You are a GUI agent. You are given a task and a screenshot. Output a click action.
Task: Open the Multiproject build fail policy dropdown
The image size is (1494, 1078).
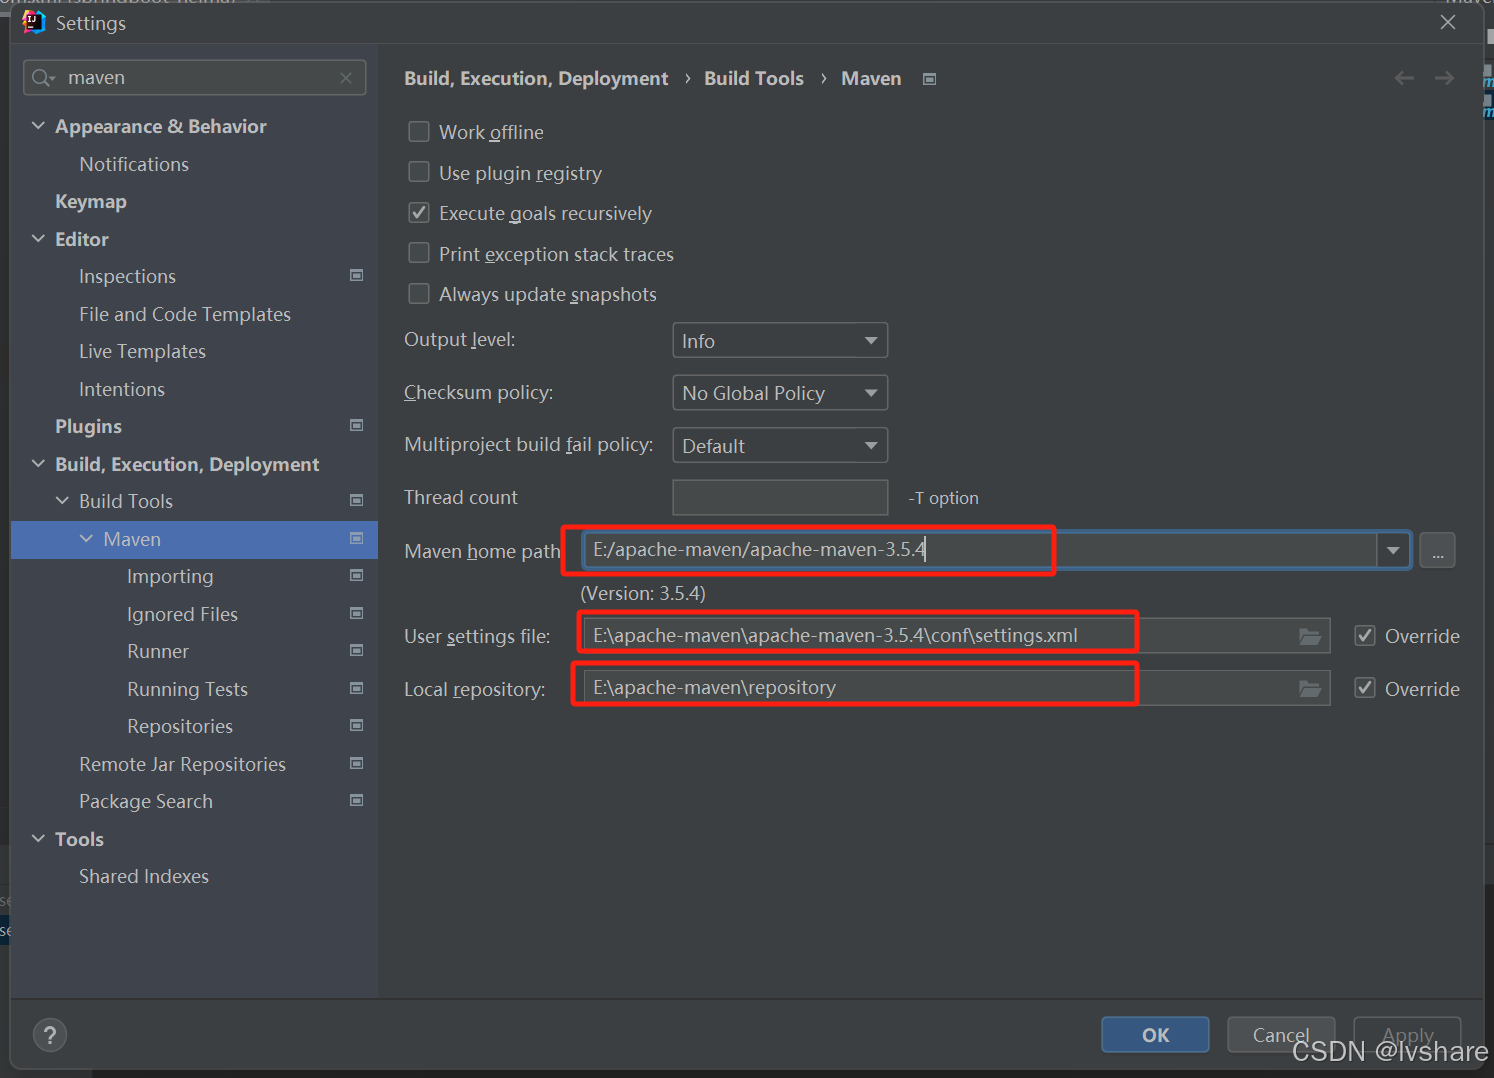[x=780, y=445]
